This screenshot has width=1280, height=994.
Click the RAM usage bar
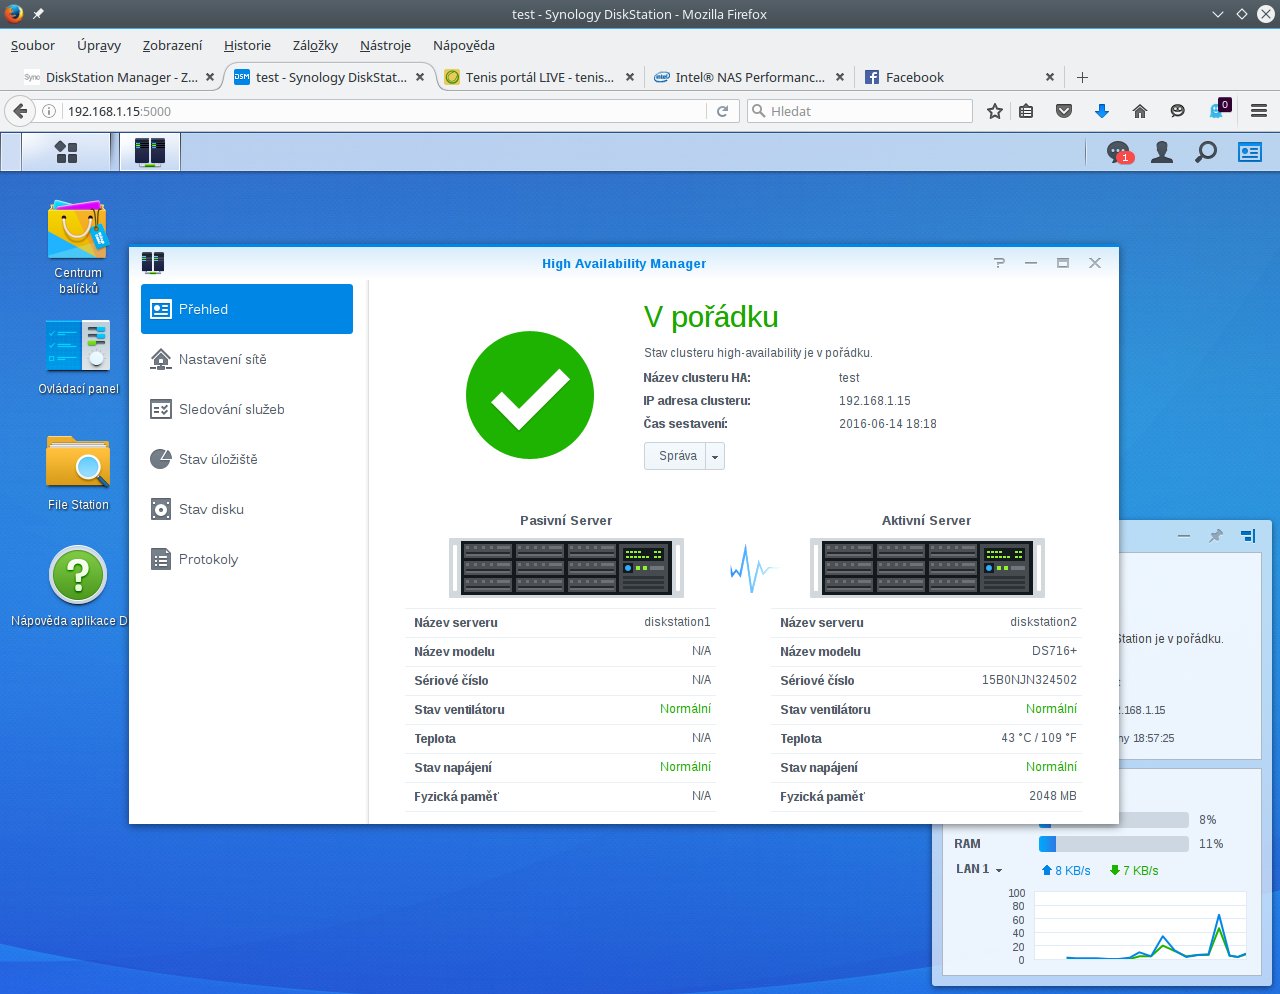[x=1113, y=844]
